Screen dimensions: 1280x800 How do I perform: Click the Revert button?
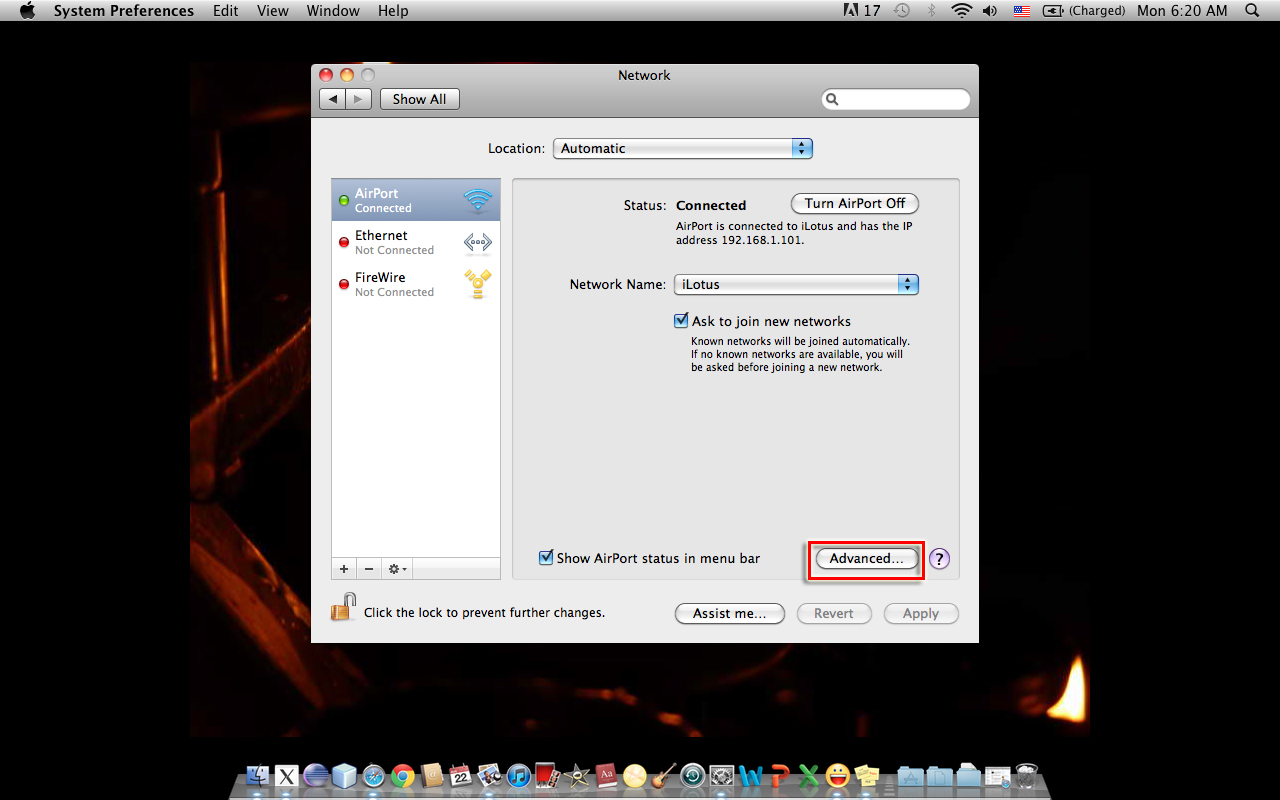point(834,613)
